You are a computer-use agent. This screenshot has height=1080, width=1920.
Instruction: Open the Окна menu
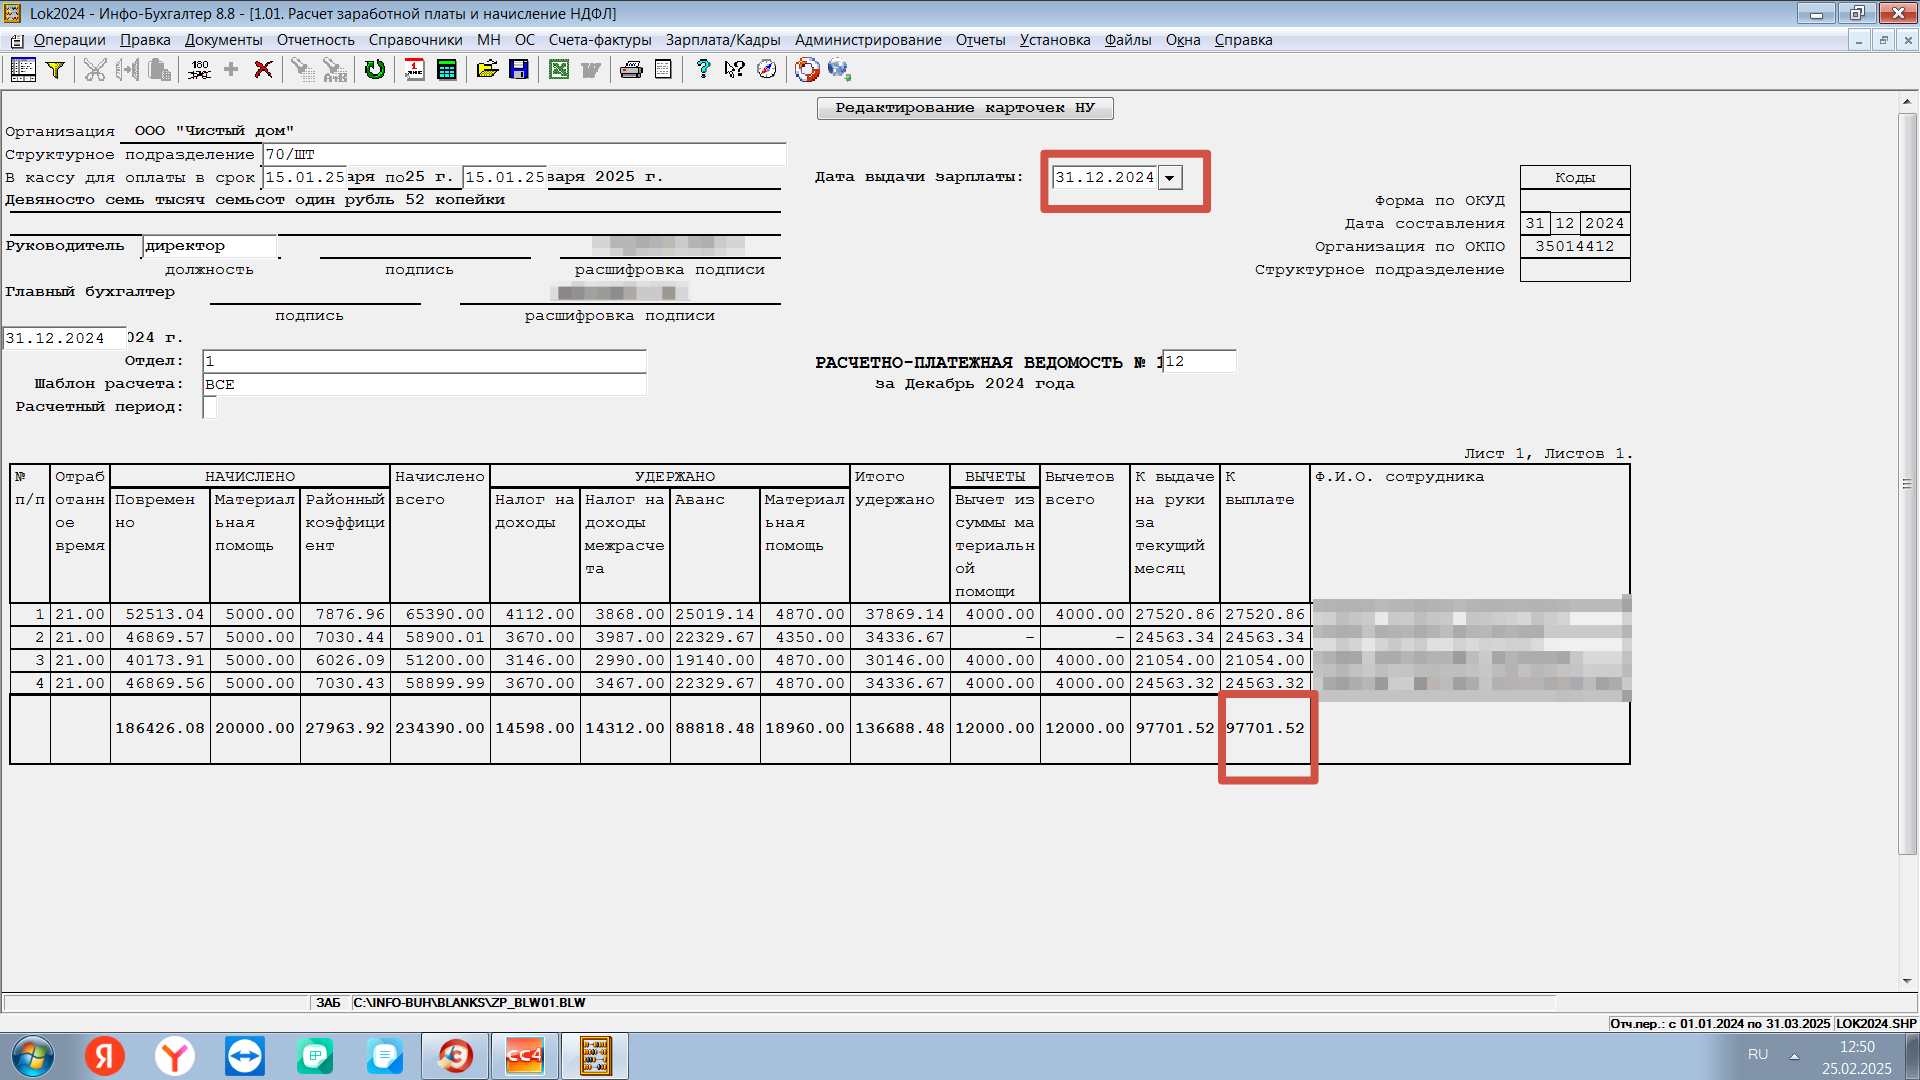pyautogui.click(x=1183, y=40)
